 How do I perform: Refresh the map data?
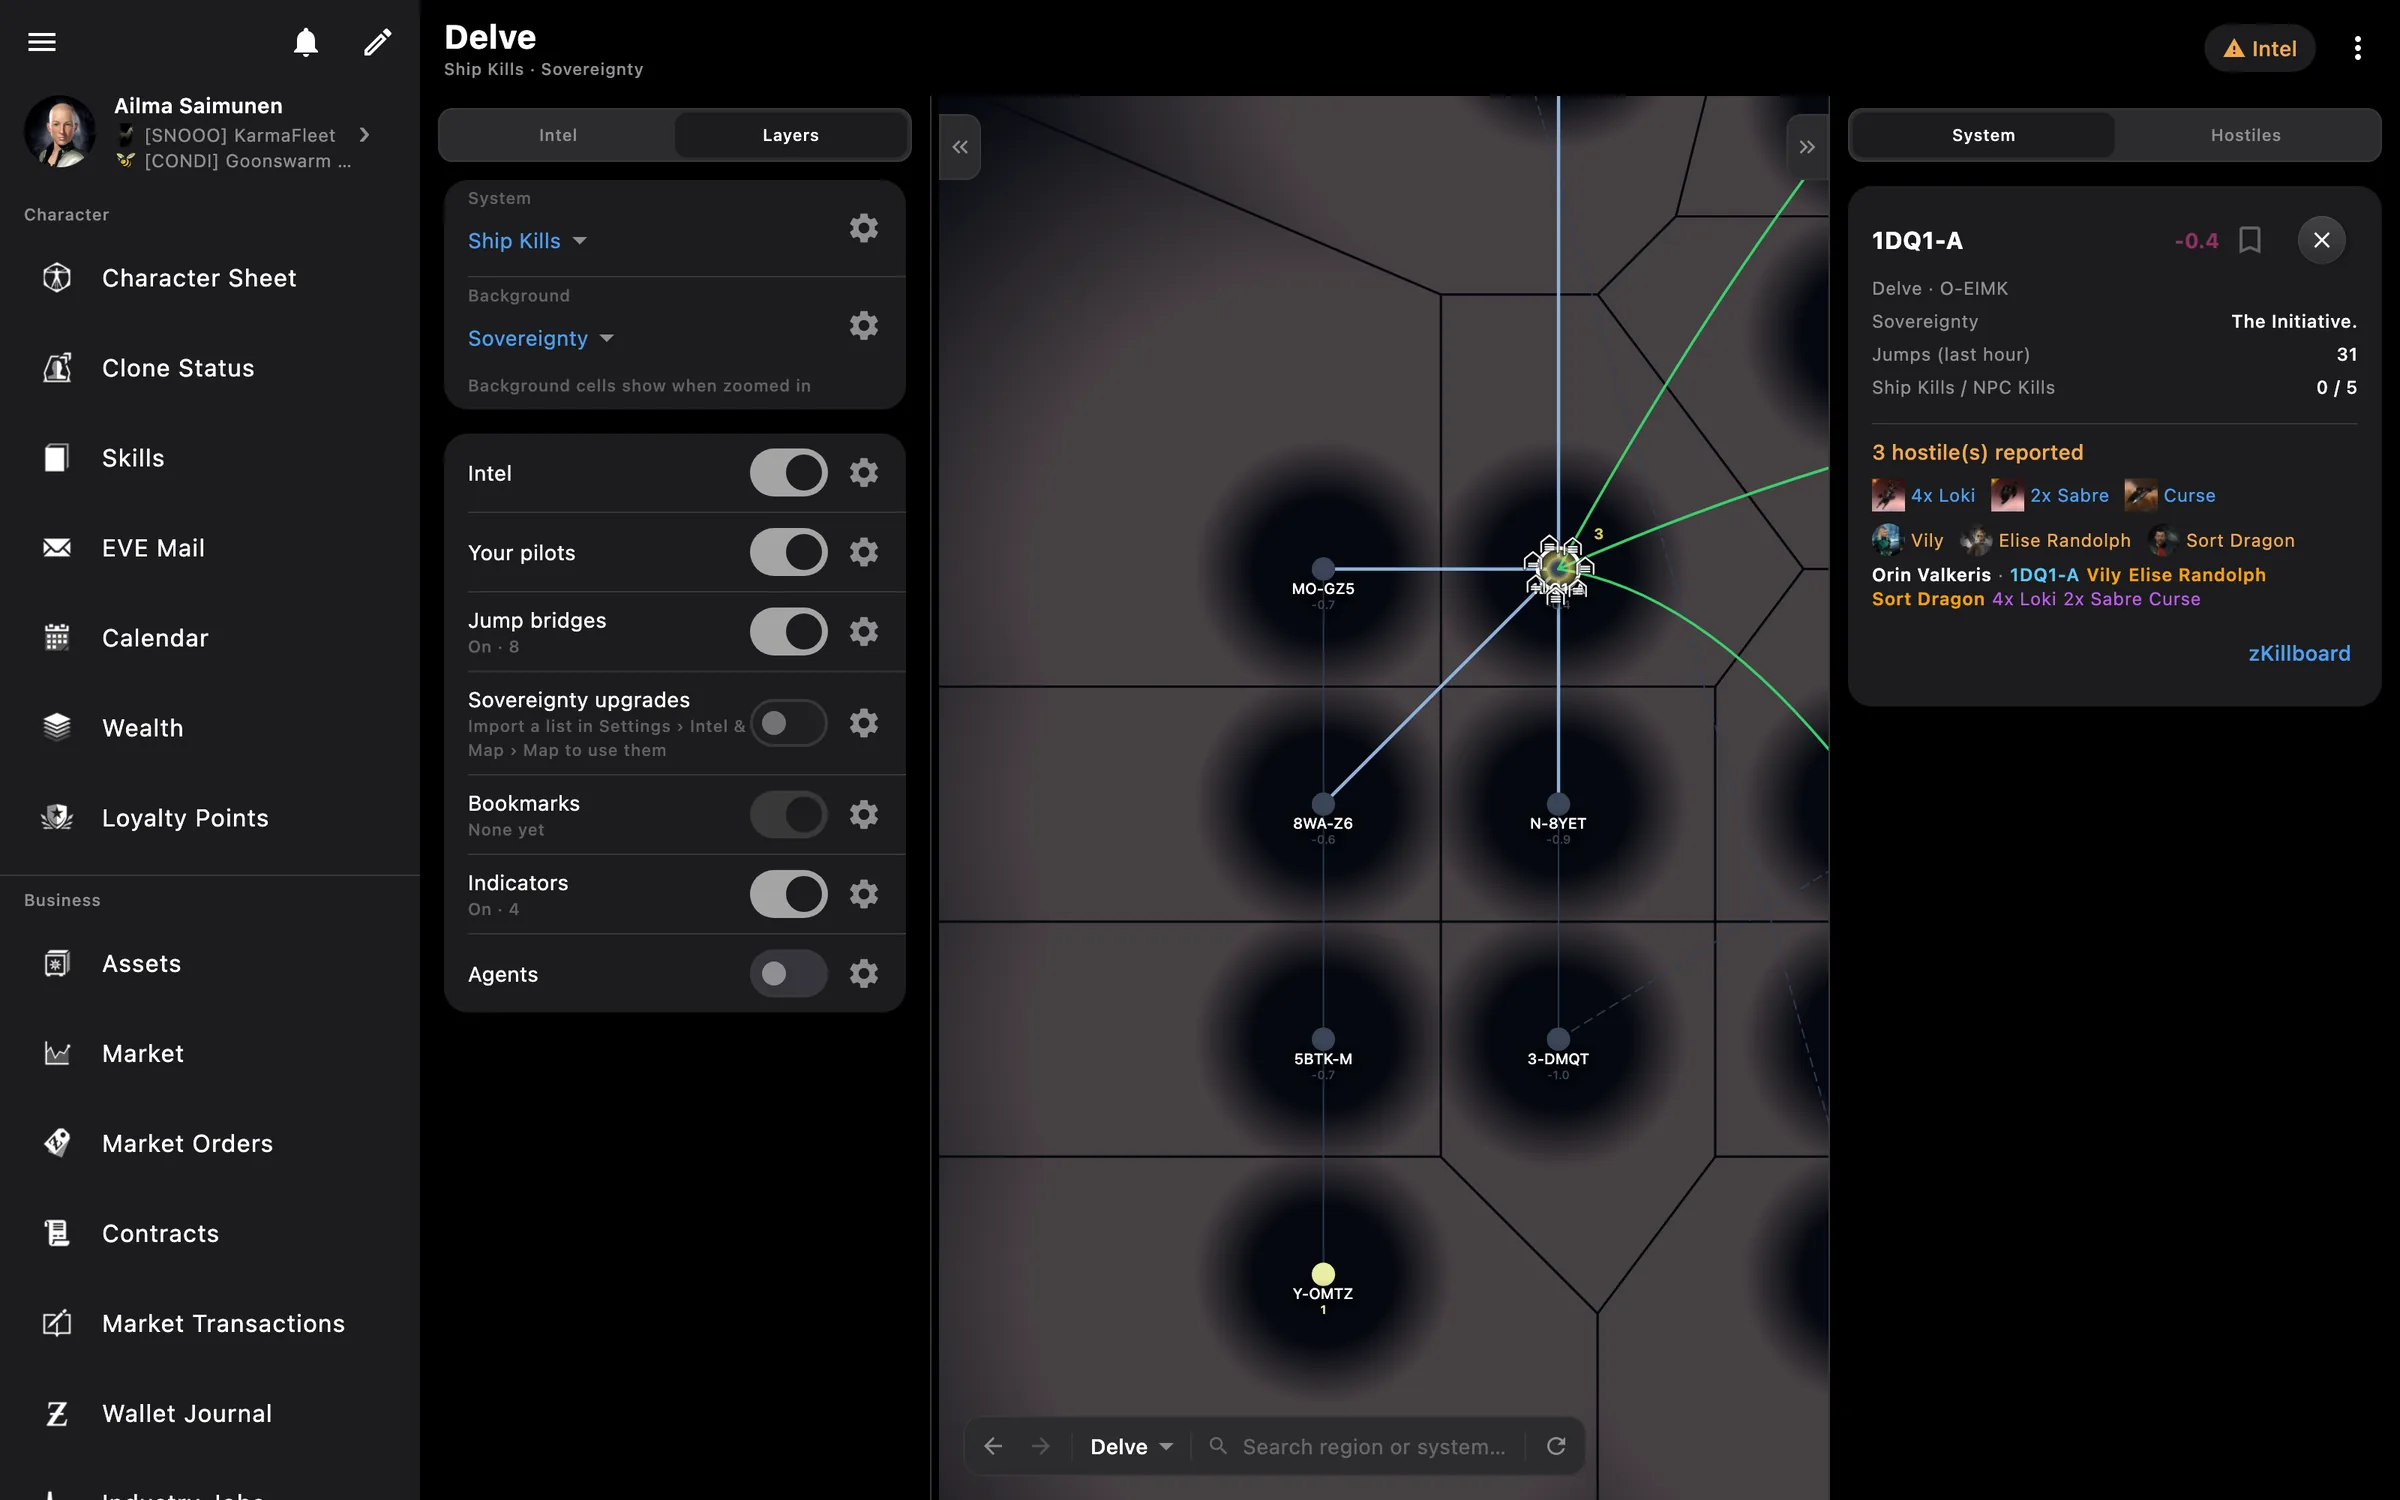(x=1556, y=1446)
